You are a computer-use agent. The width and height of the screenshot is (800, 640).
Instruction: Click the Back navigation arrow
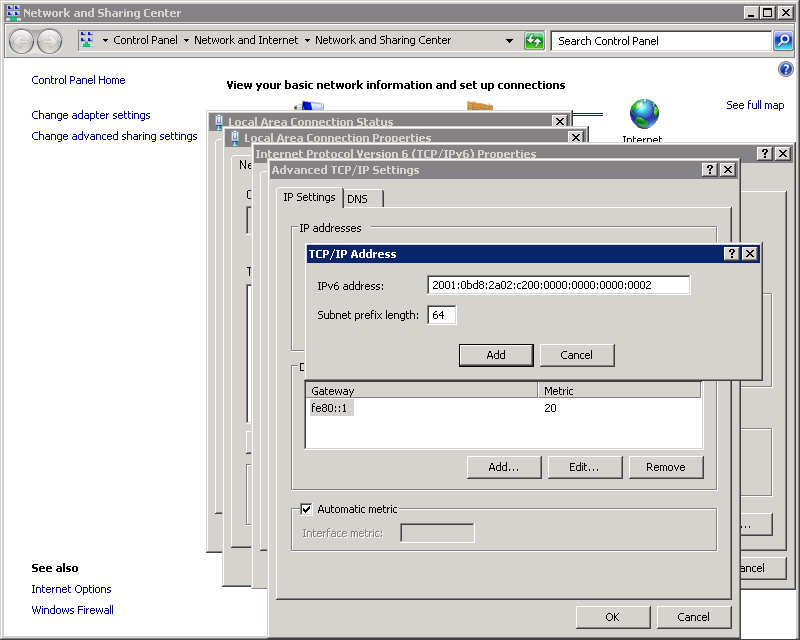coord(22,41)
